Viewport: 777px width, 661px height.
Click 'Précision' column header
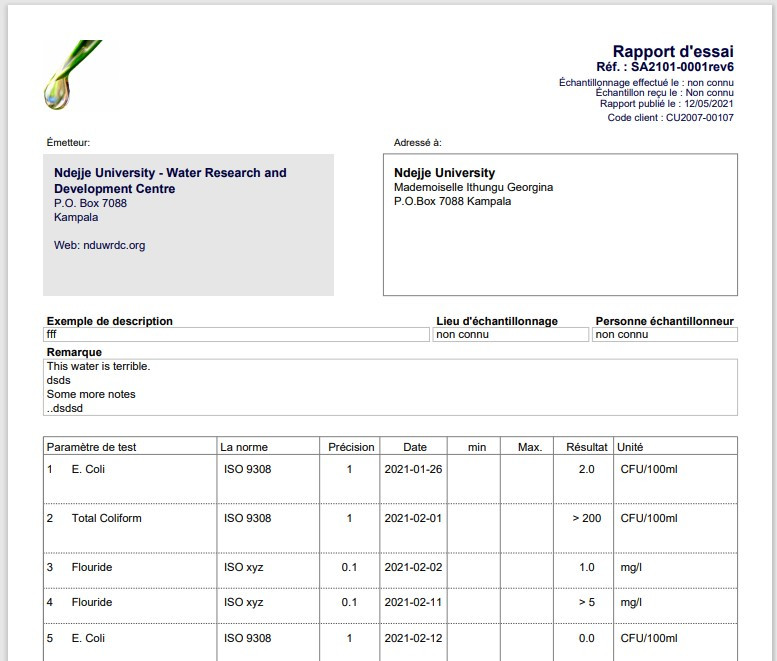pos(351,447)
